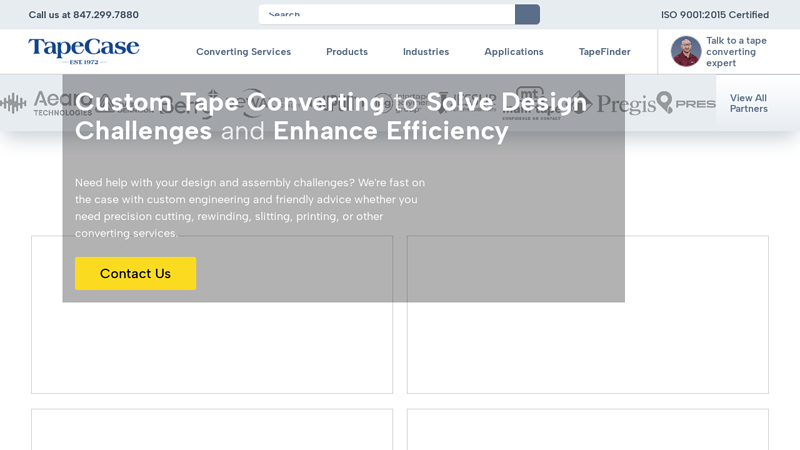800x450 pixels.
Task: Click the PRES partner logo
Action: [686, 103]
